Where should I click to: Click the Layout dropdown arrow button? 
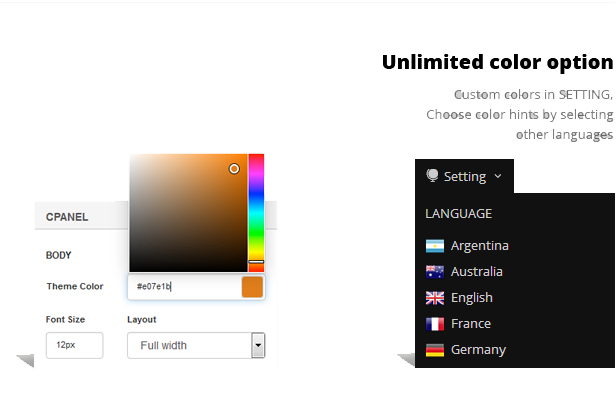[x=258, y=346]
